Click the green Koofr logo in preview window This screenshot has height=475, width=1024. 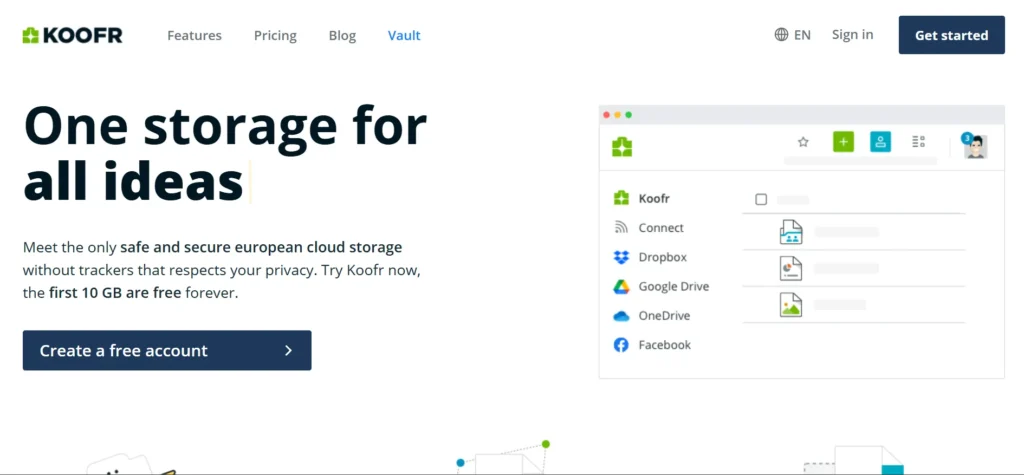622,147
